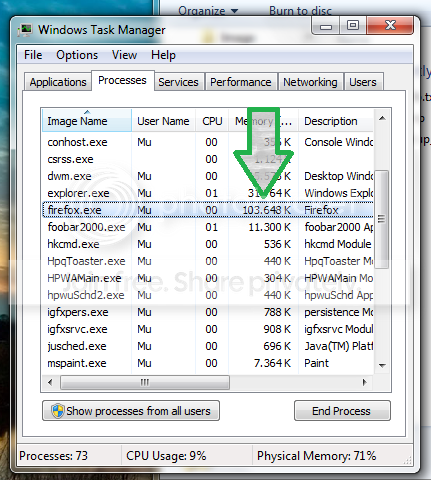Open the File menu

click(x=33, y=55)
